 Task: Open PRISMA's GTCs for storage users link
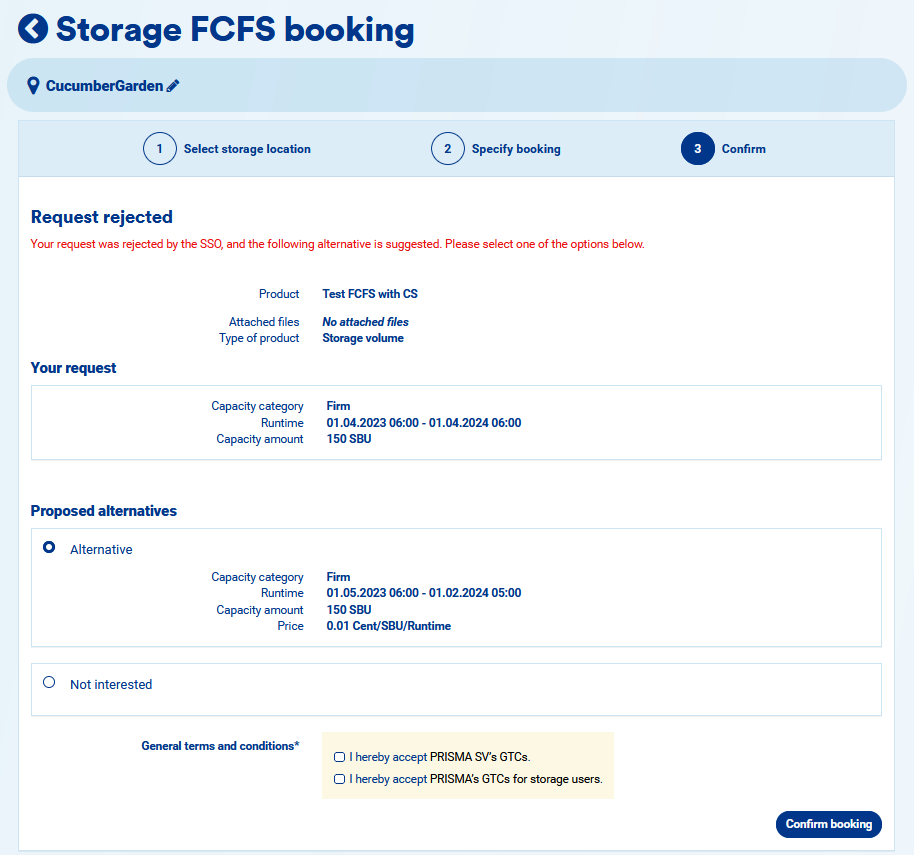(x=515, y=779)
